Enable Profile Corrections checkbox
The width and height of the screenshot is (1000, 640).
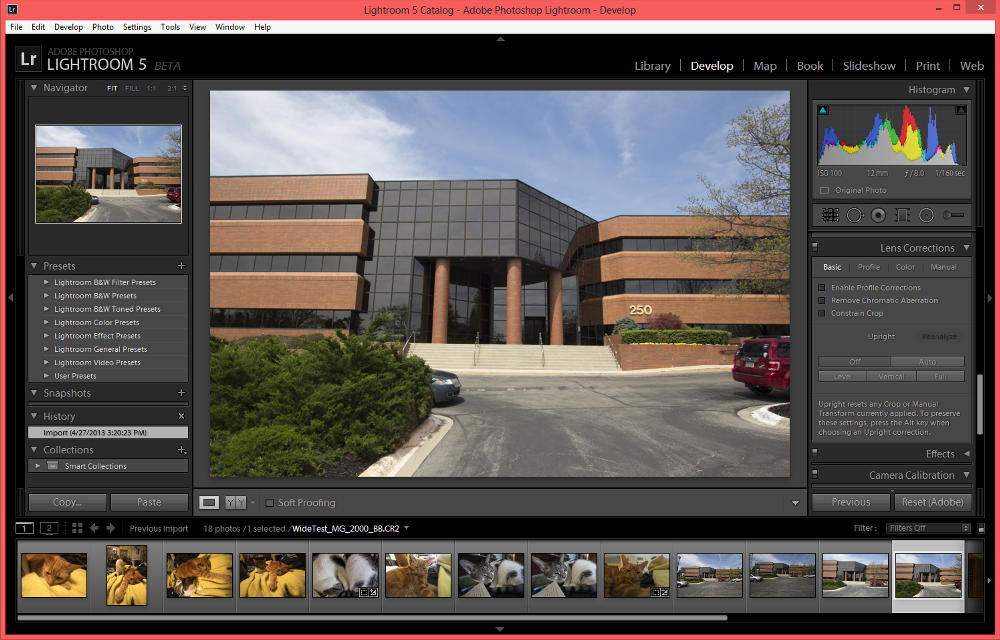821,287
